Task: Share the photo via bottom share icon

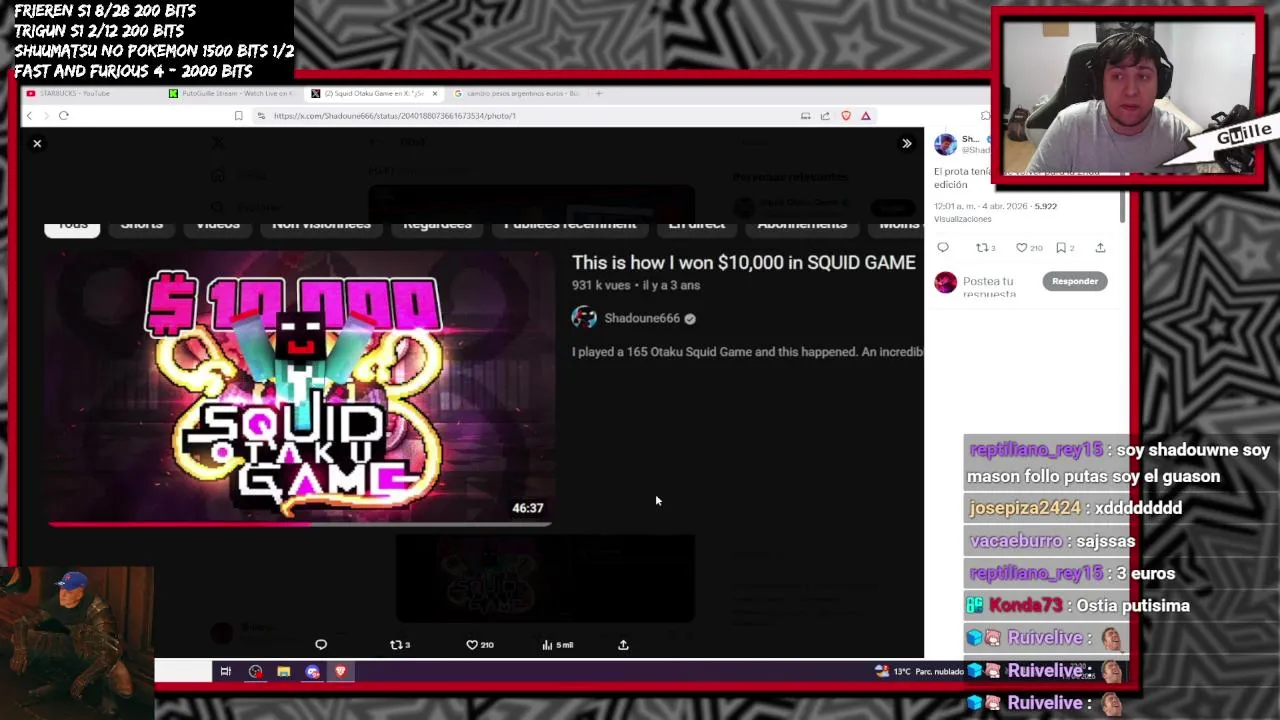Action: click(x=623, y=645)
